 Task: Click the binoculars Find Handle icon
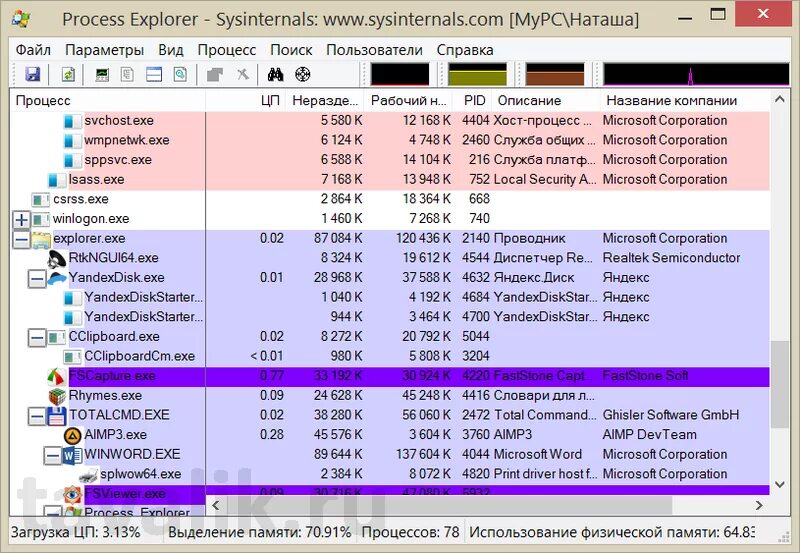276,74
